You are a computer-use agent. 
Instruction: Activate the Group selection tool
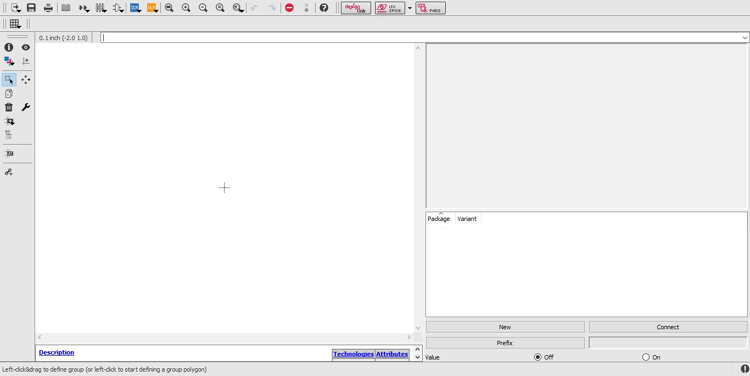(x=9, y=79)
